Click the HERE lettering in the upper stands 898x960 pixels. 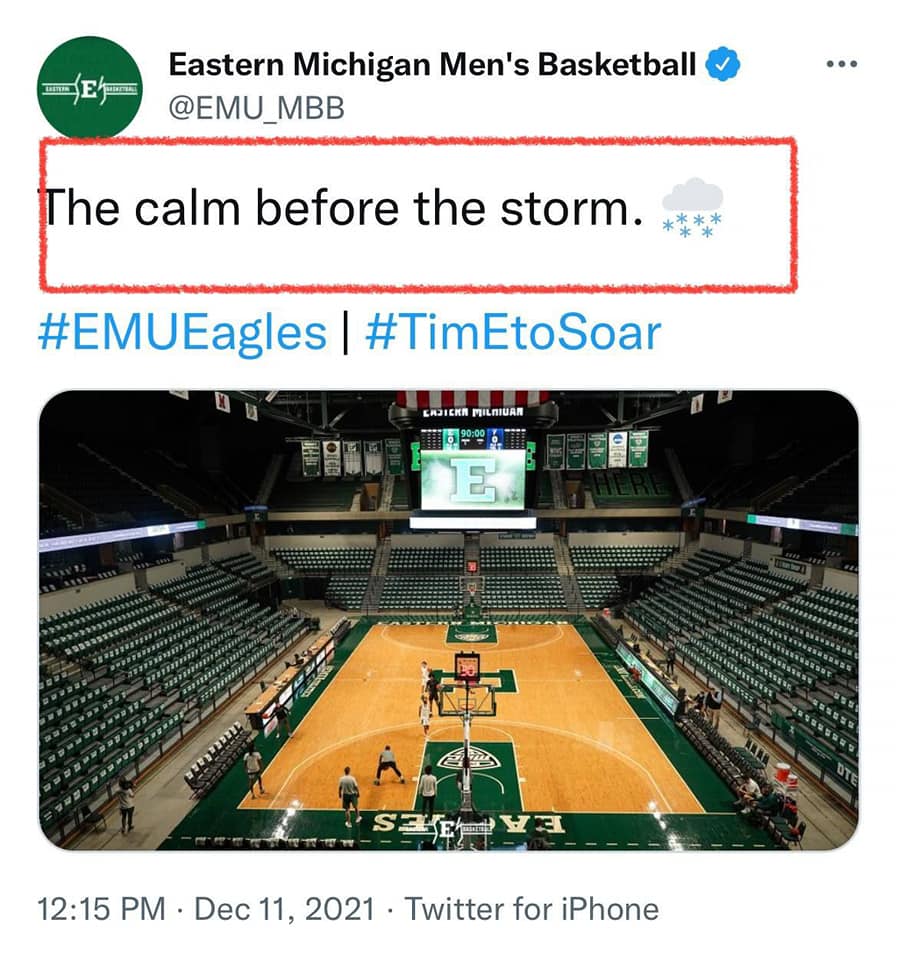click(x=629, y=485)
